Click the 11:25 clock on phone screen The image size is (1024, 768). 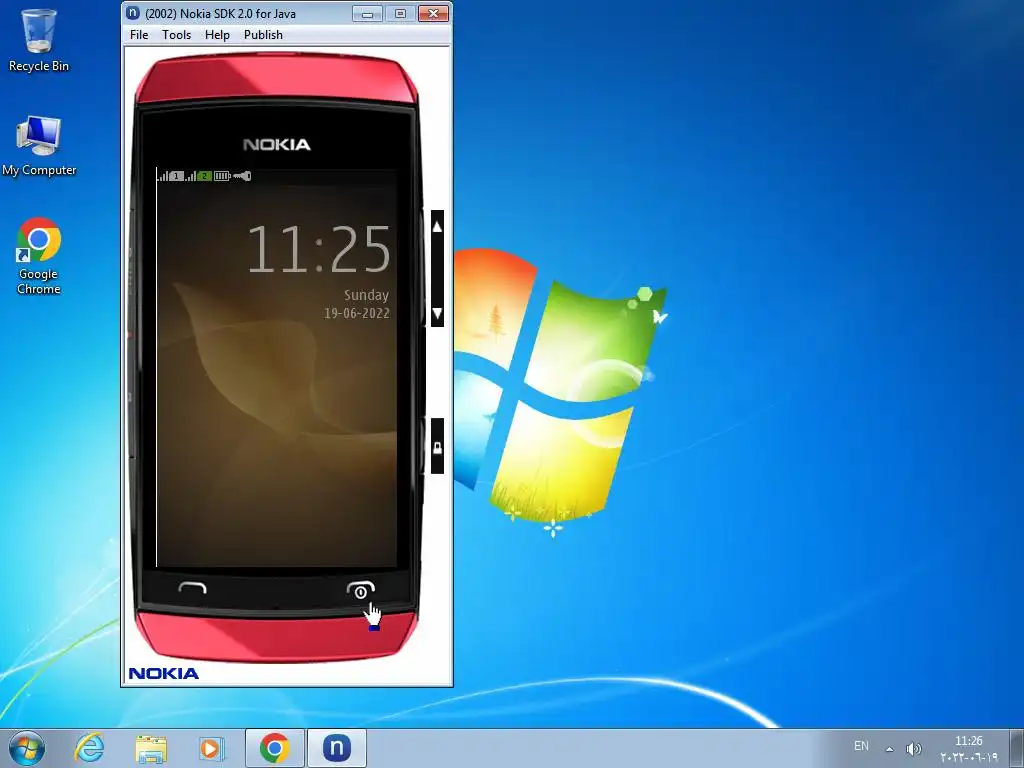[x=318, y=249]
